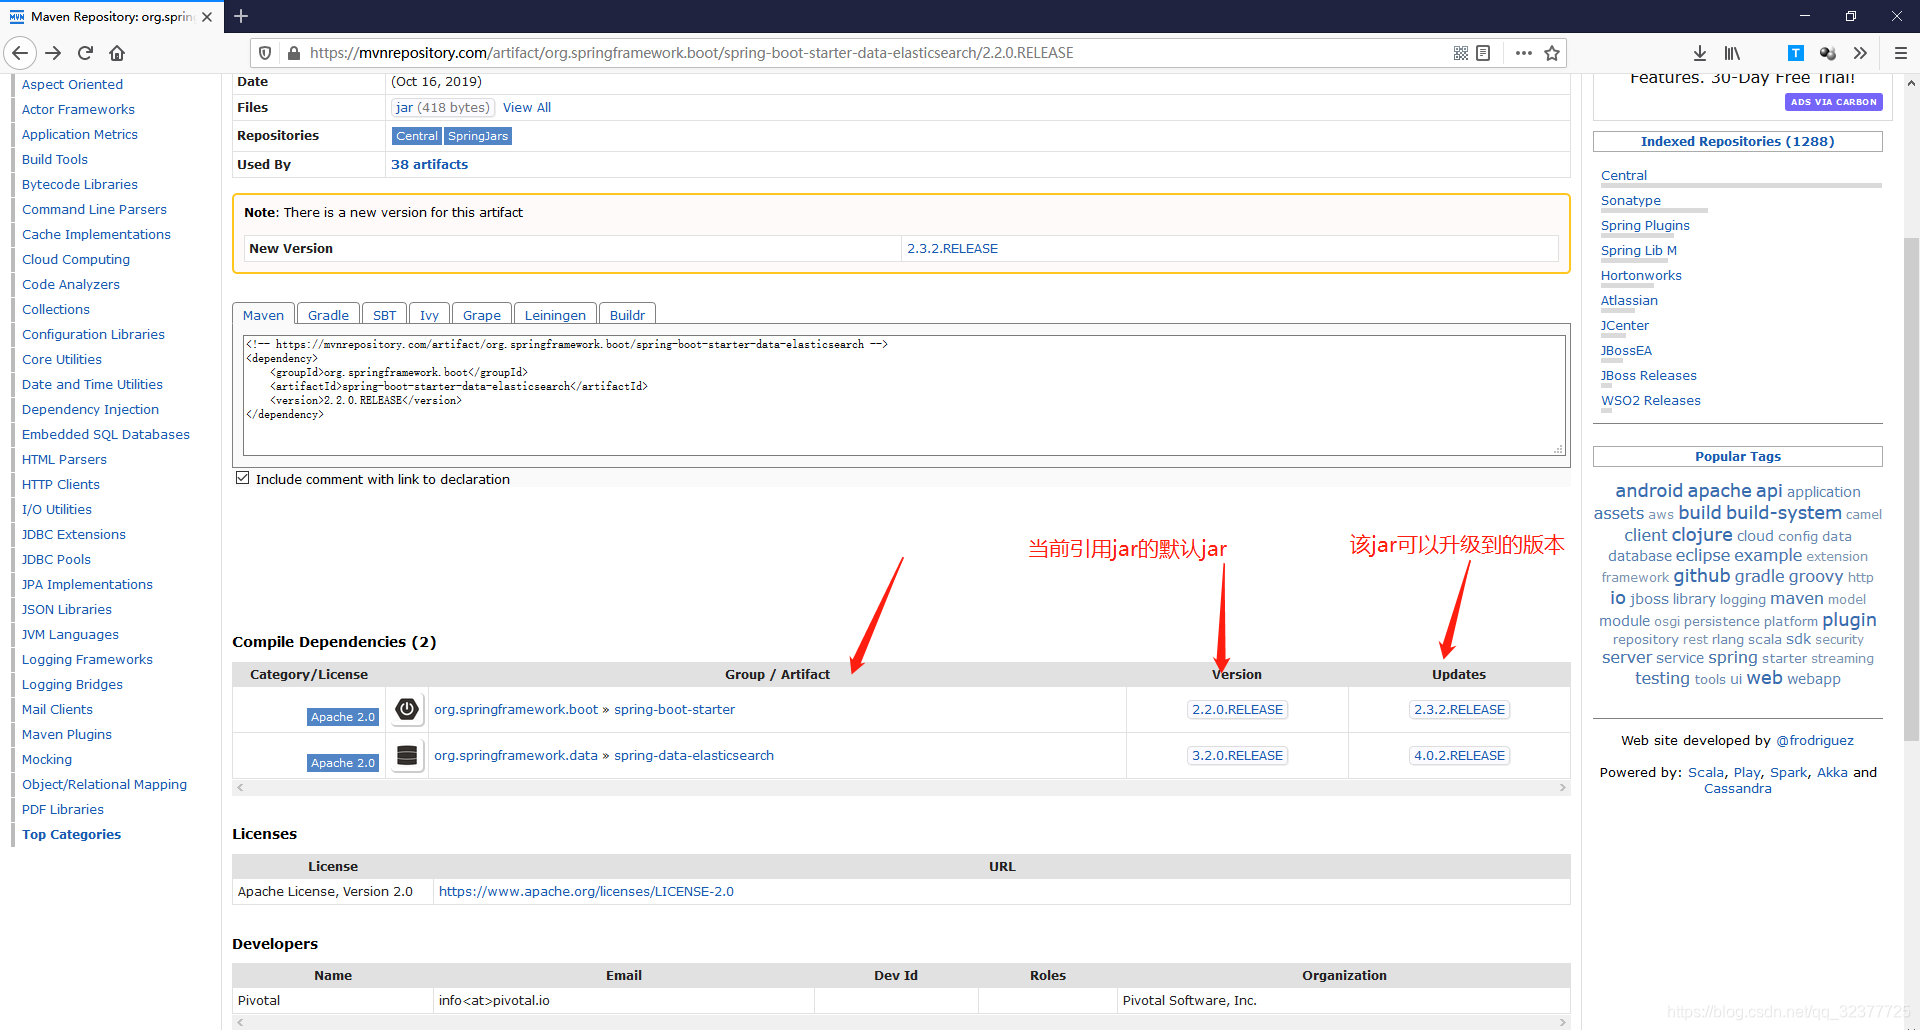1920x1030 pixels.
Task: Click the page vertical scrollbar
Action: (1911, 490)
